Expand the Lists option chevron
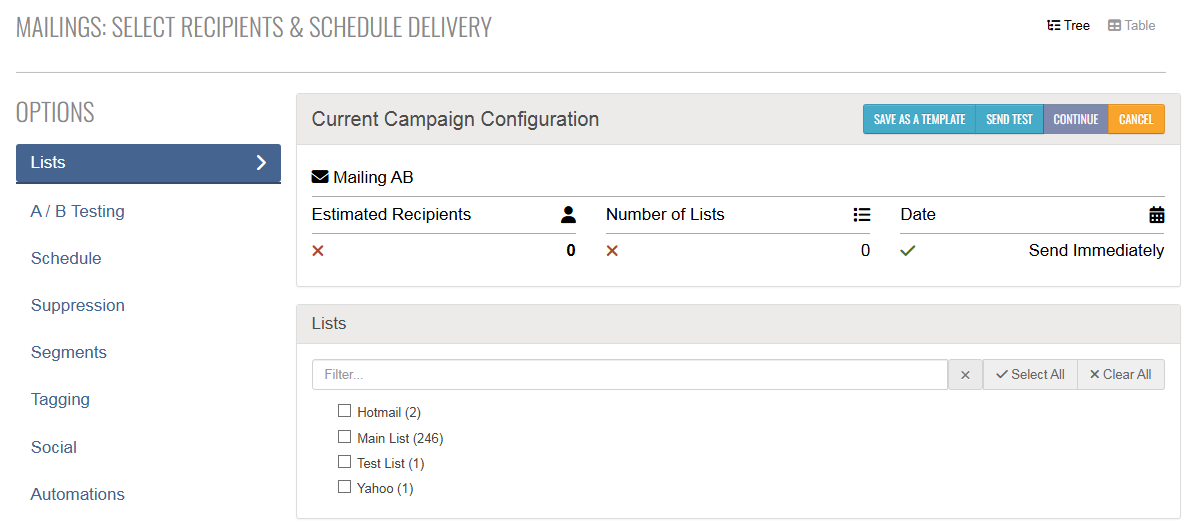 (x=261, y=163)
